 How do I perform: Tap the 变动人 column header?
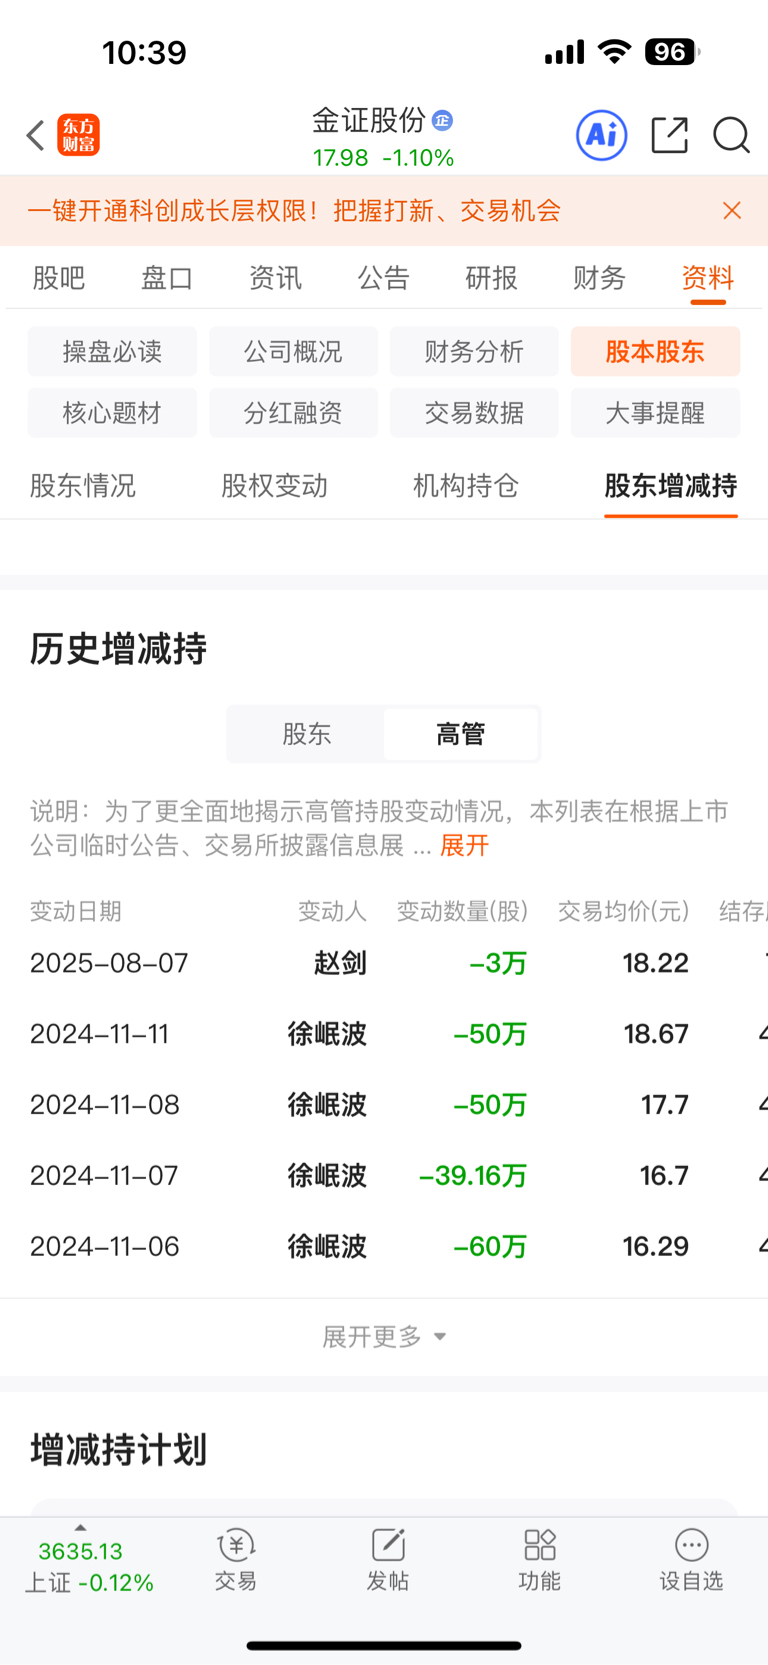click(x=332, y=911)
